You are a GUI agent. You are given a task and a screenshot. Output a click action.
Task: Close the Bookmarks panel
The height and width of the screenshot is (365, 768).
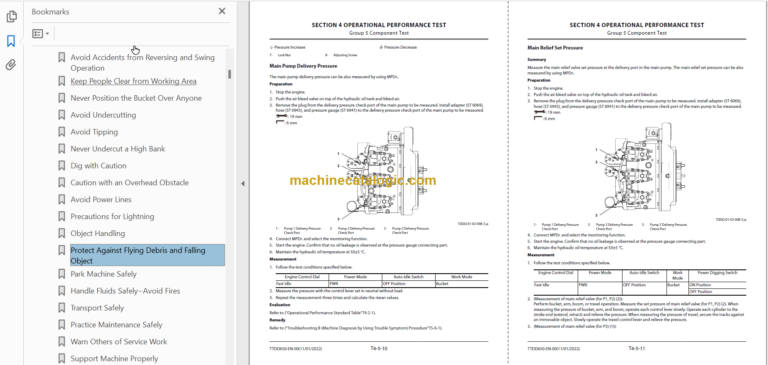[222, 11]
